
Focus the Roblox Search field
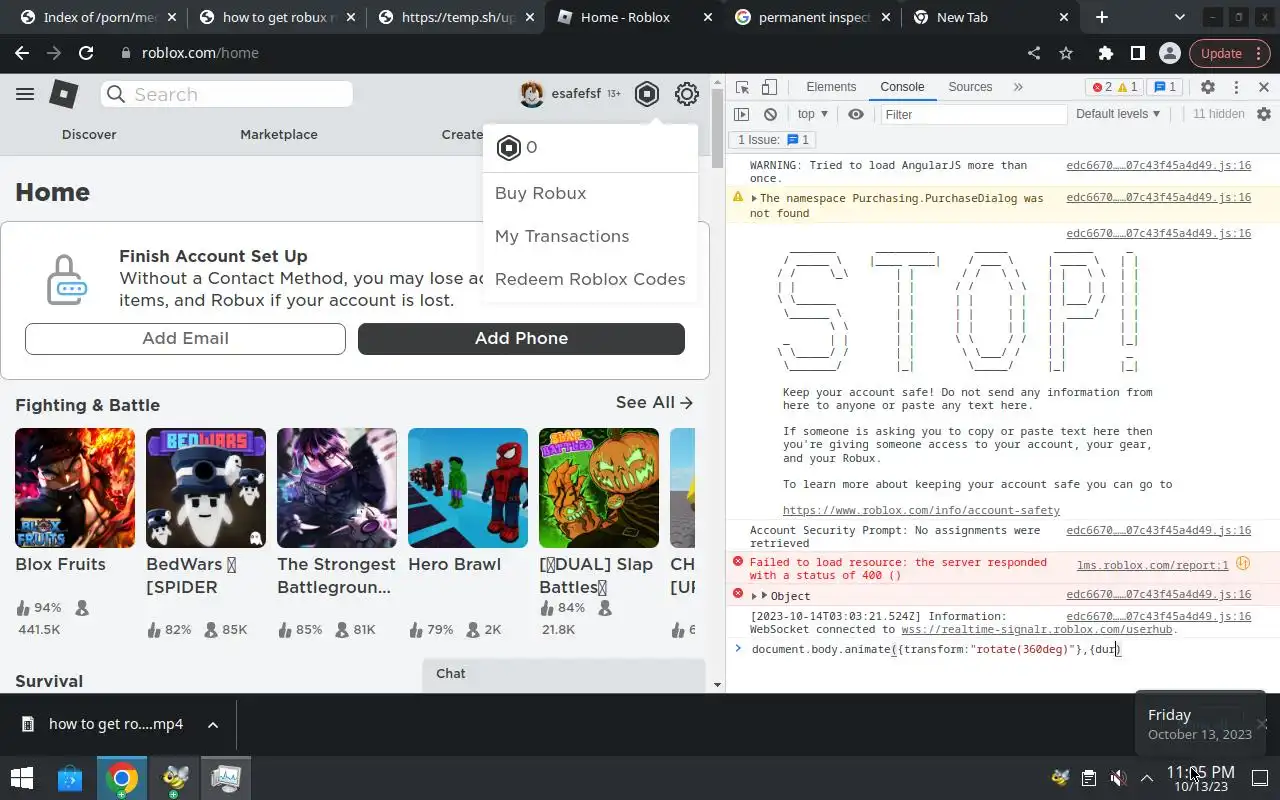coord(227,94)
